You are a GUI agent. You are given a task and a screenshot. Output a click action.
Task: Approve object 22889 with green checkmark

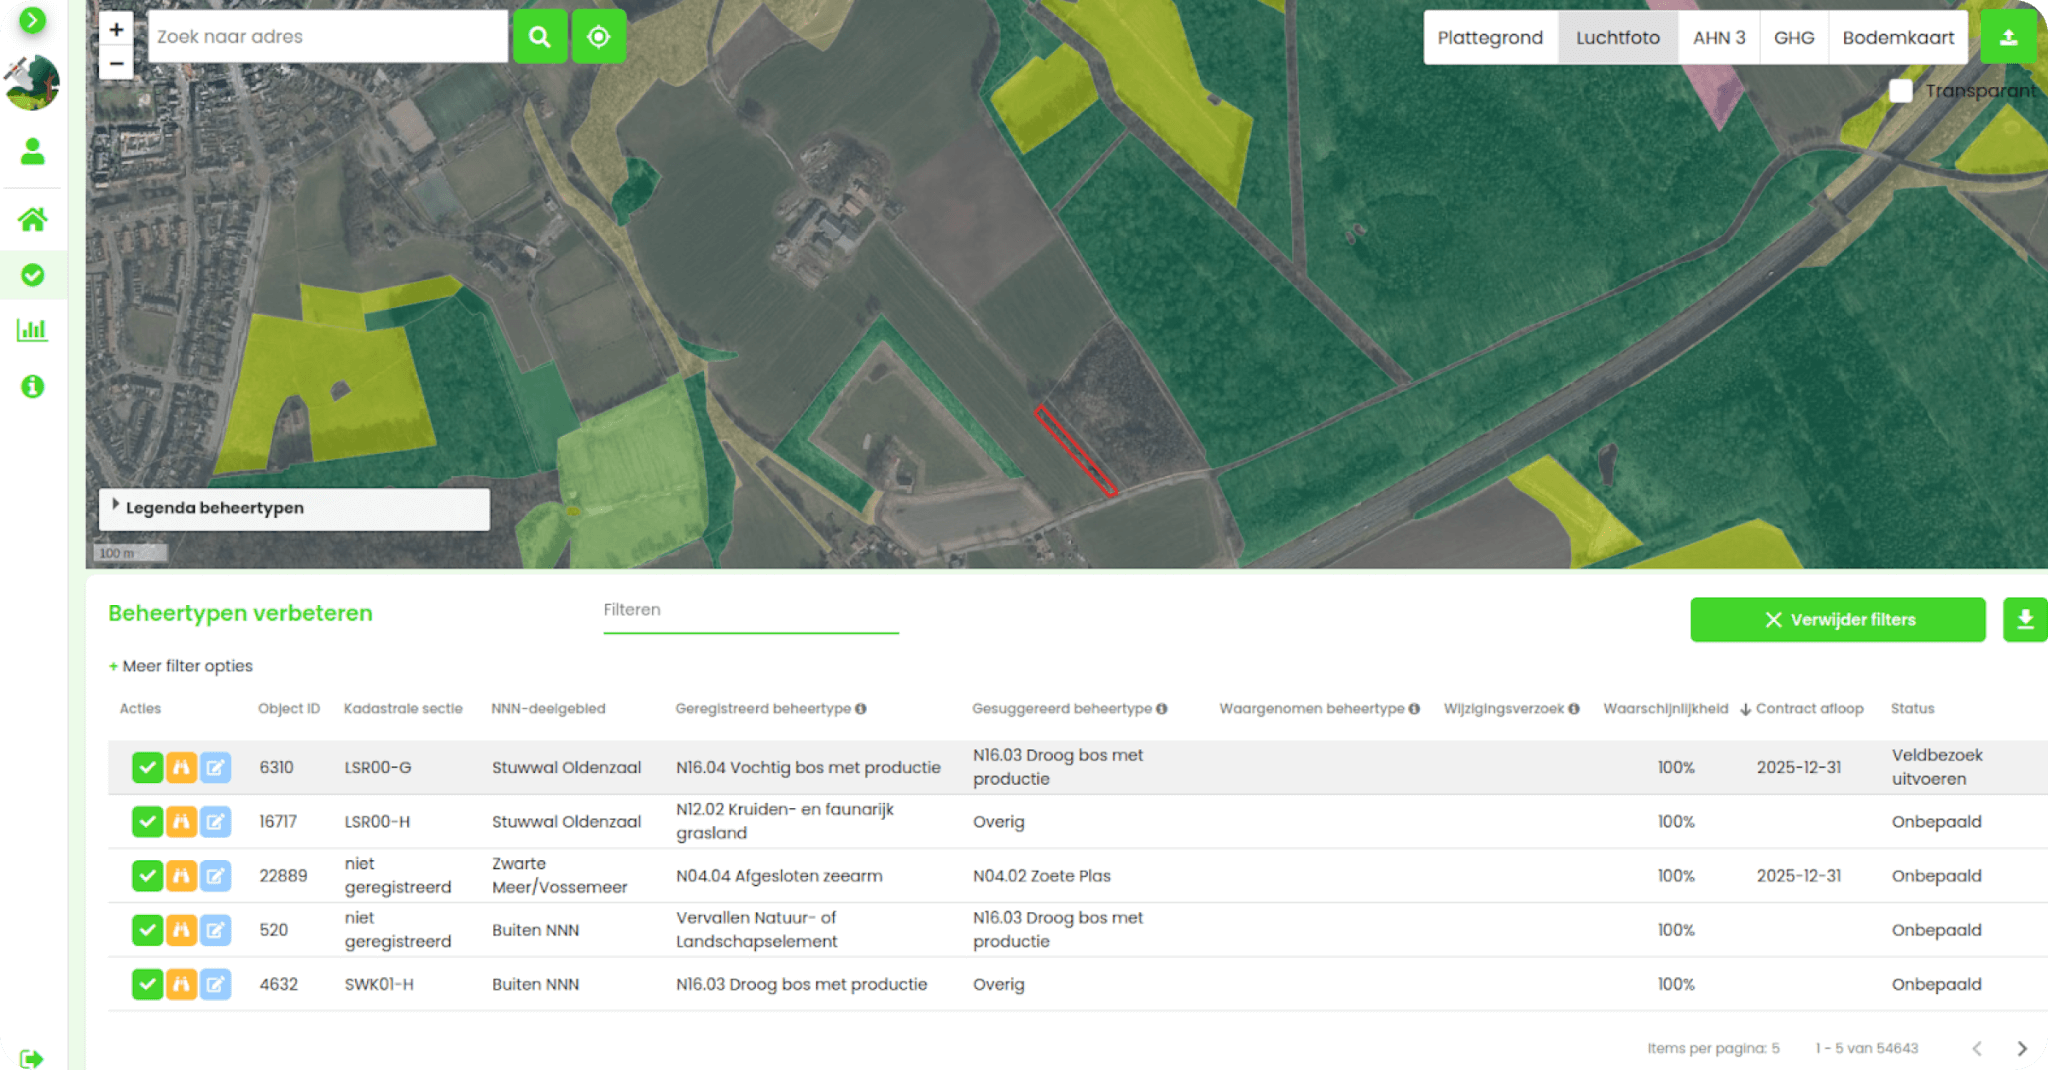point(147,876)
